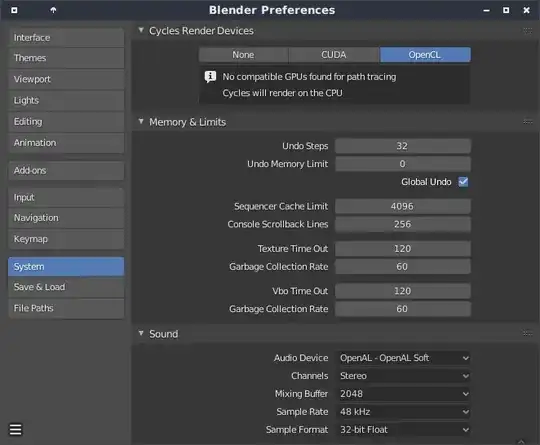Toggle the Global Undo checkbox
540x445 pixels.
click(x=463, y=182)
